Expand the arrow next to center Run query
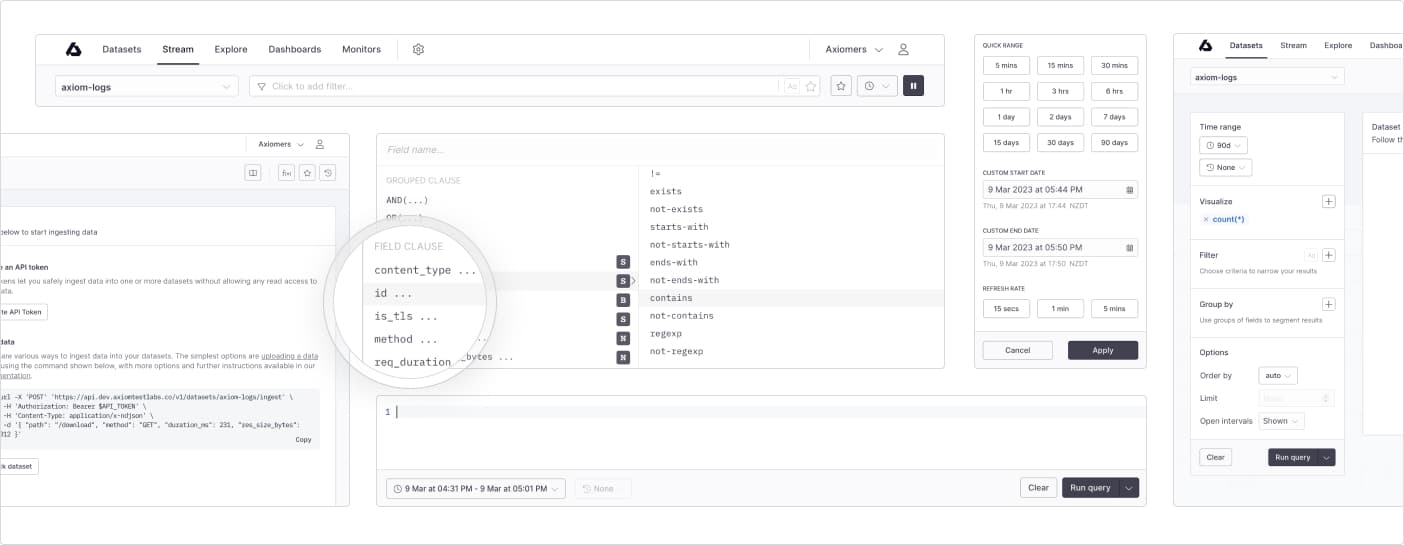Screen dimensions: 1404x545 (1129, 488)
